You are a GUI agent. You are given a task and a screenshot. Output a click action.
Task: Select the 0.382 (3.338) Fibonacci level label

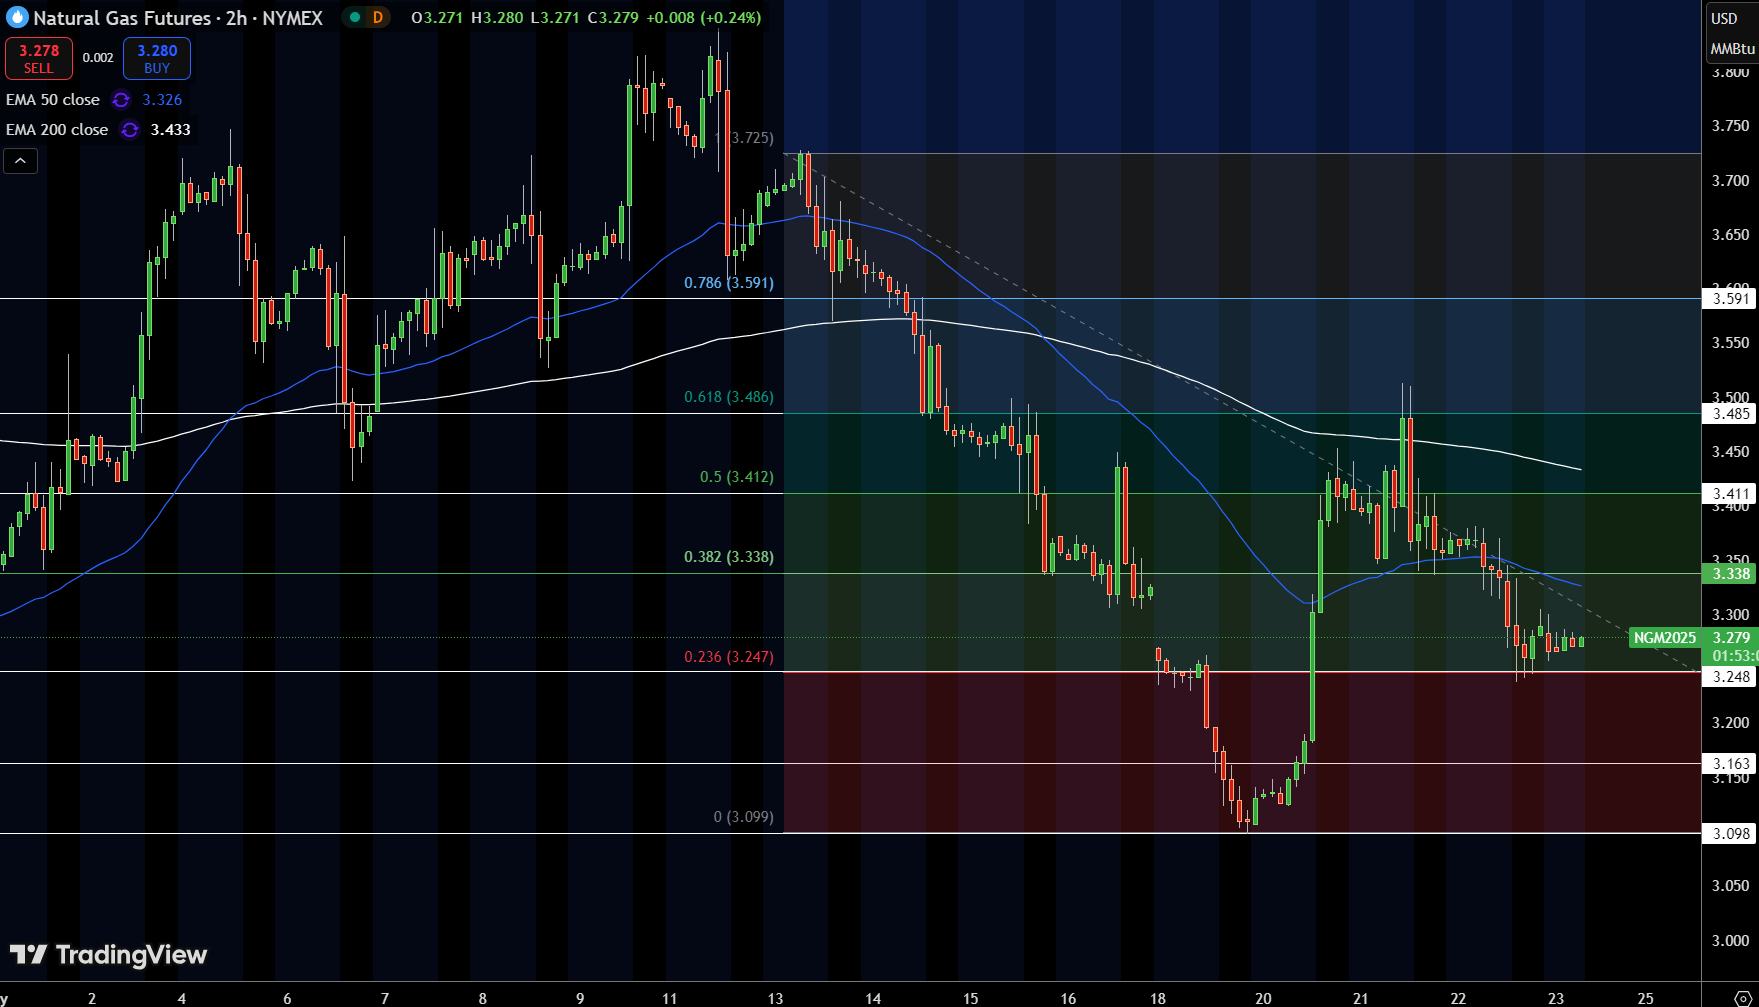(x=729, y=557)
